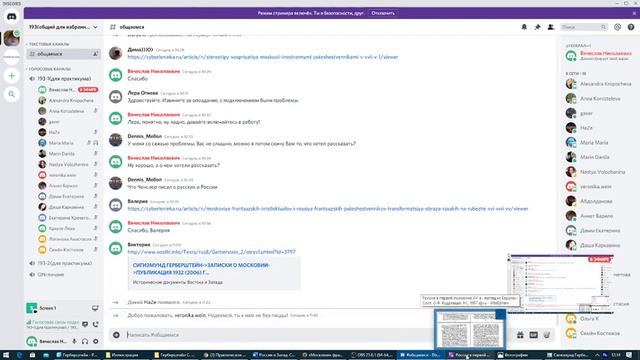The width and height of the screenshot is (640, 360).
Task: Click Вячеслав Николаевич user panel name
Action: click(53, 341)
